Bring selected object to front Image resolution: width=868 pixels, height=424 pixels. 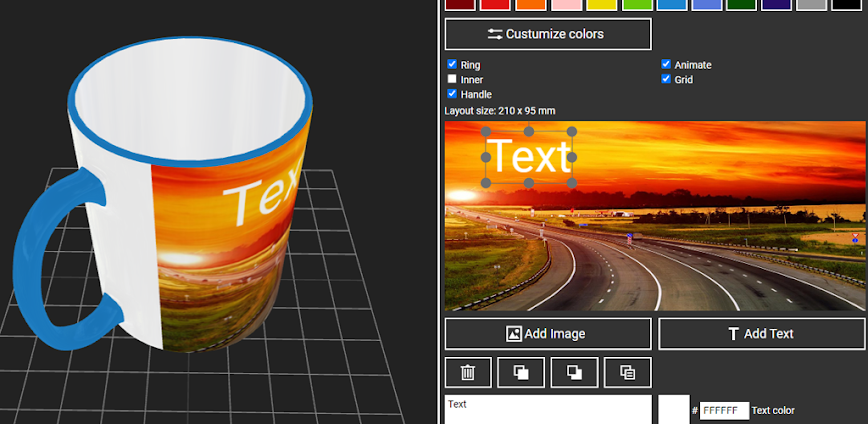pyautogui.click(x=521, y=373)
